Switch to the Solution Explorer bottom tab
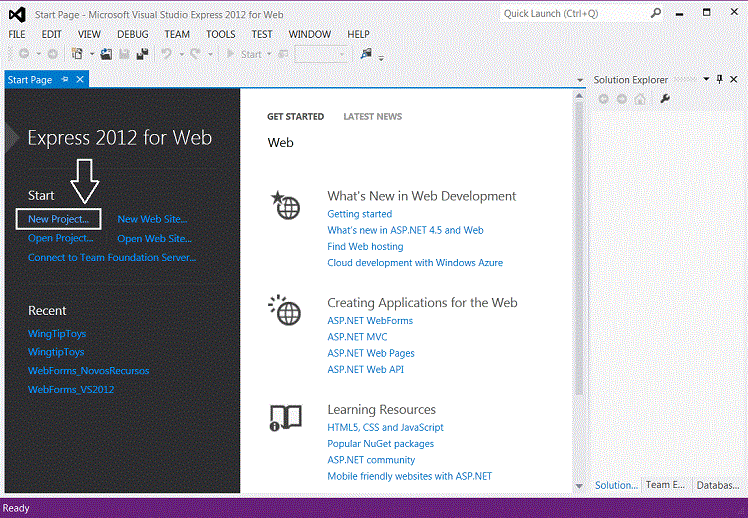 click(x=616, y=485)
